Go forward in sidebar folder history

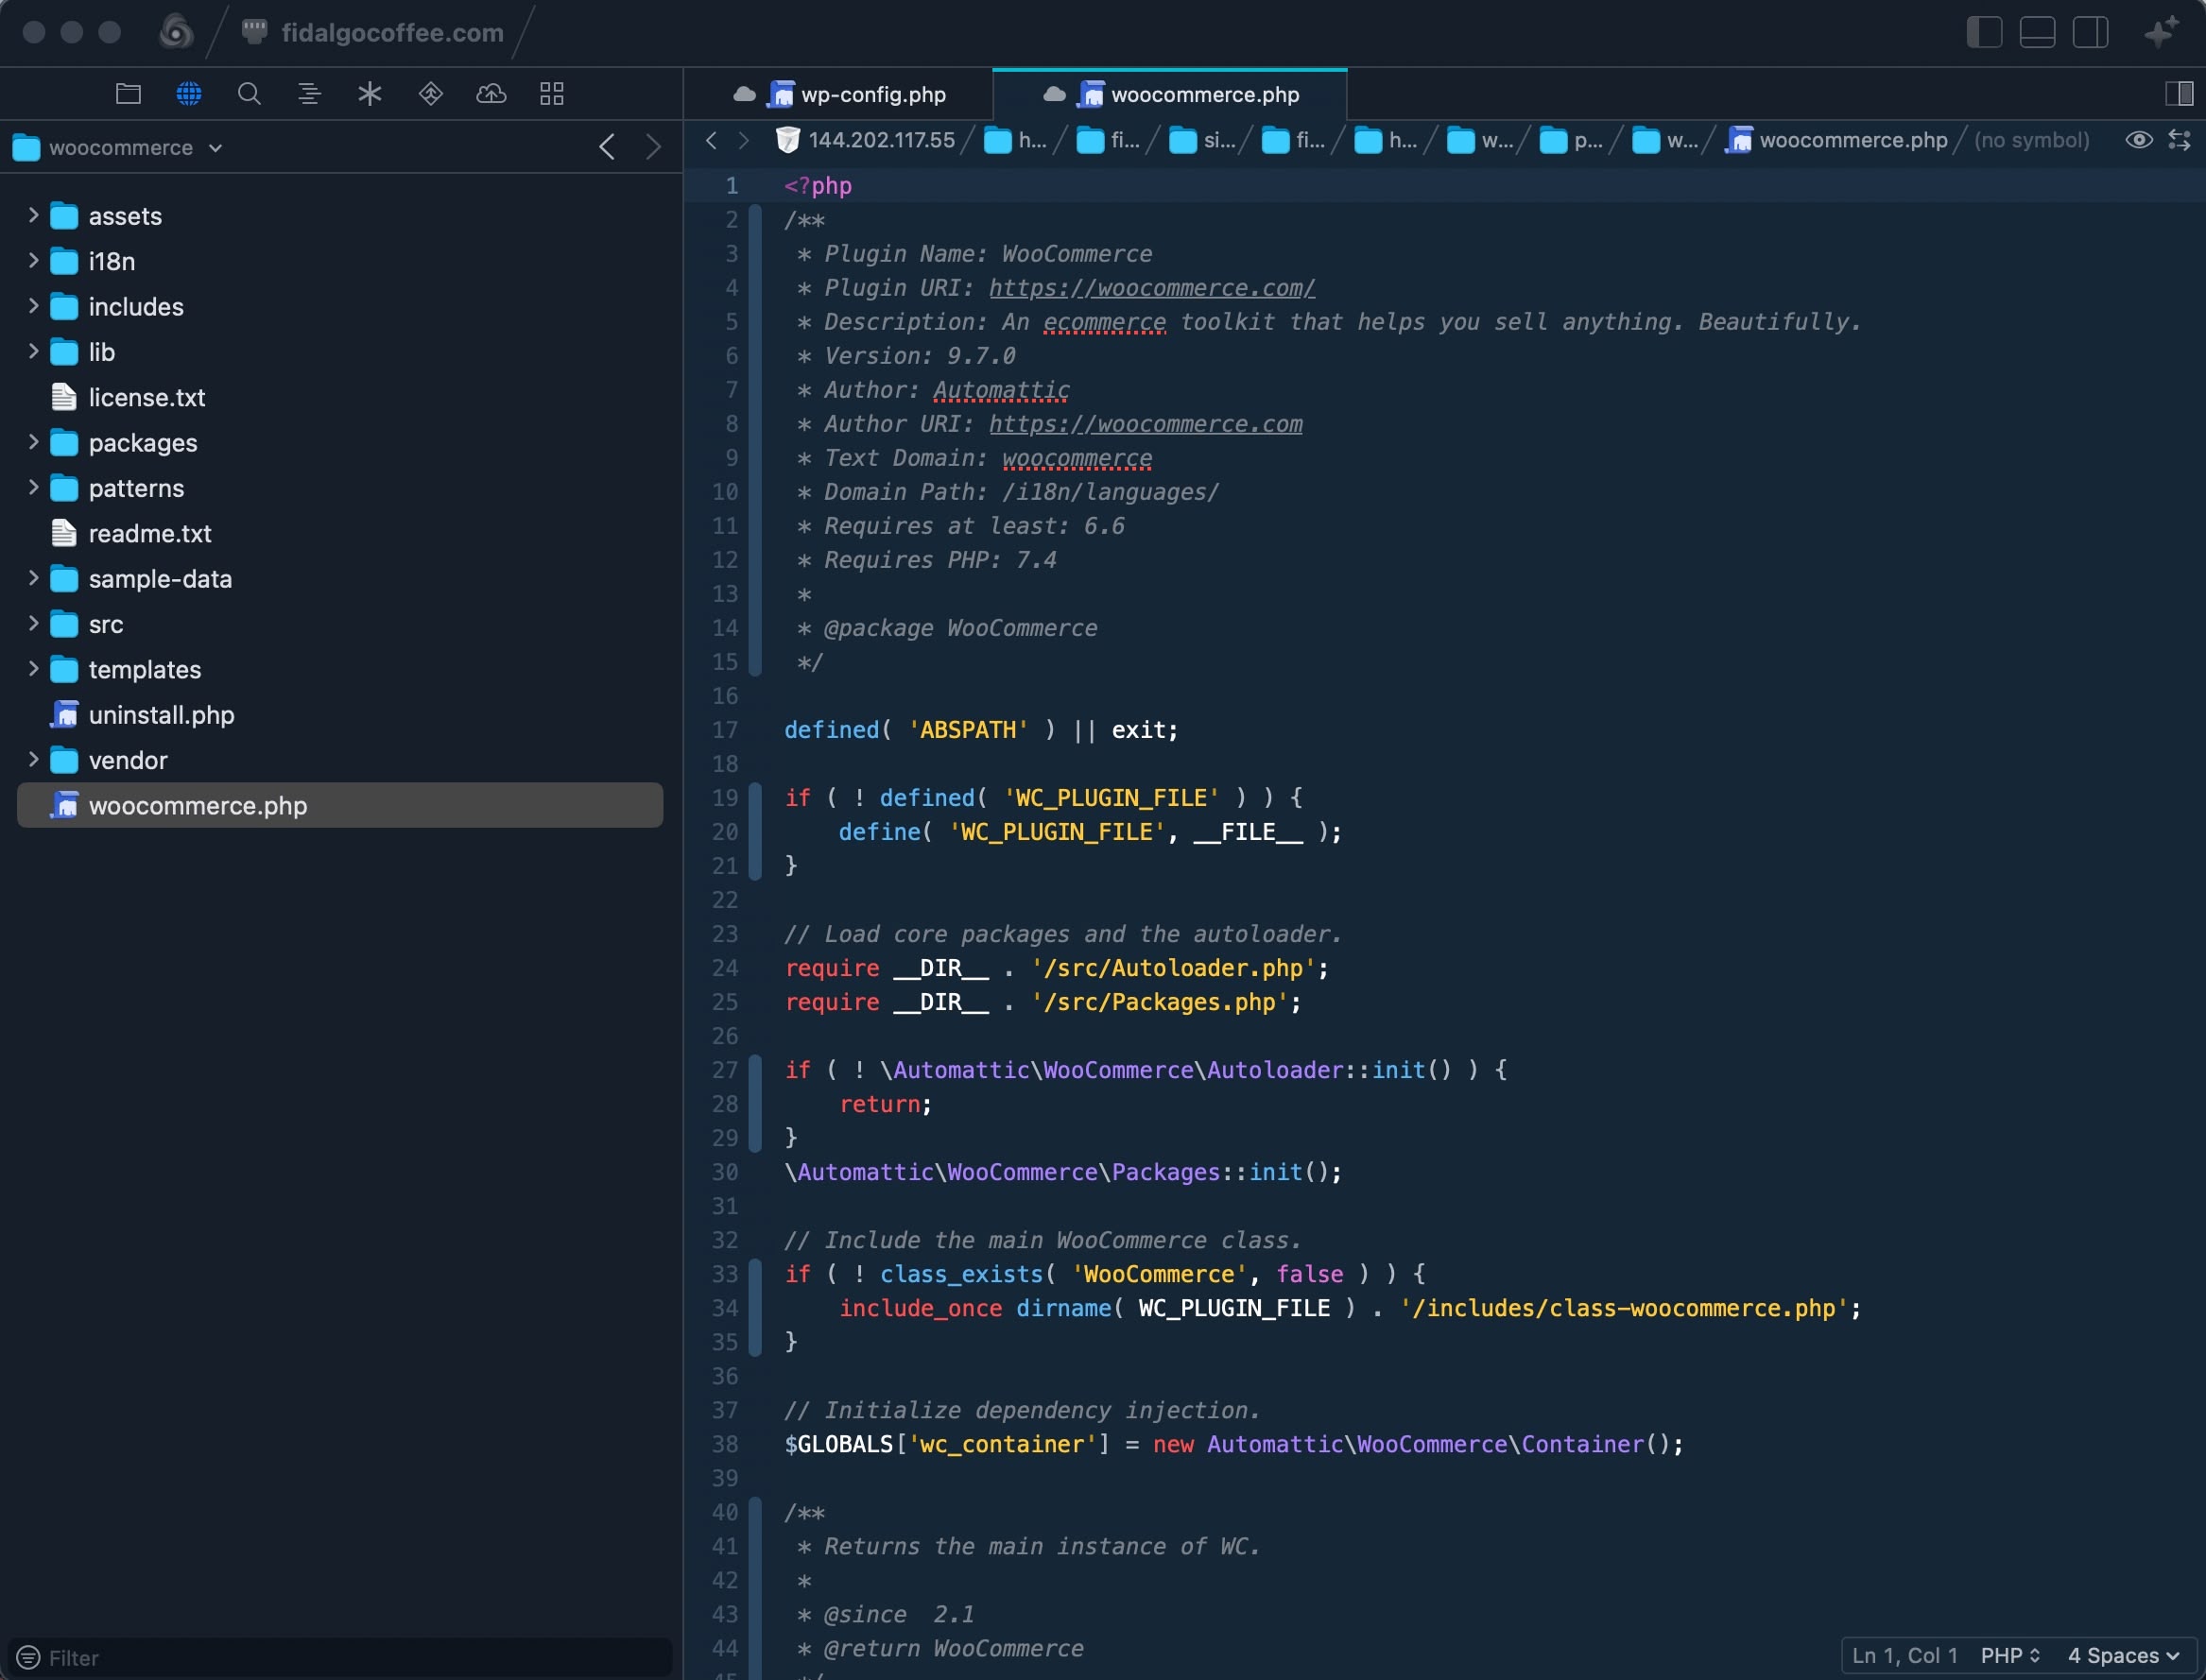[x=653, y=147]
